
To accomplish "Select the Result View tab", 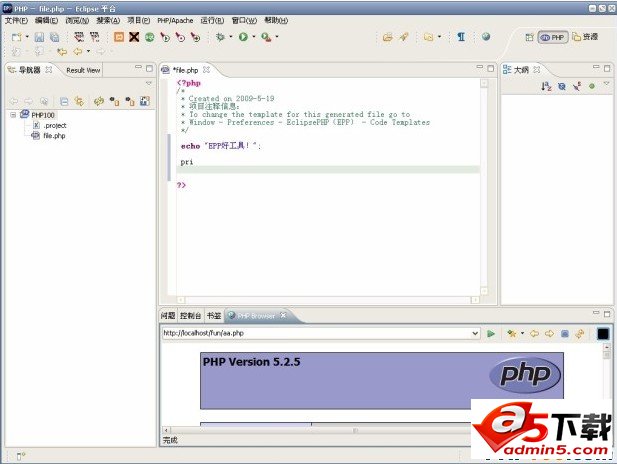I will tap(83, 70).
